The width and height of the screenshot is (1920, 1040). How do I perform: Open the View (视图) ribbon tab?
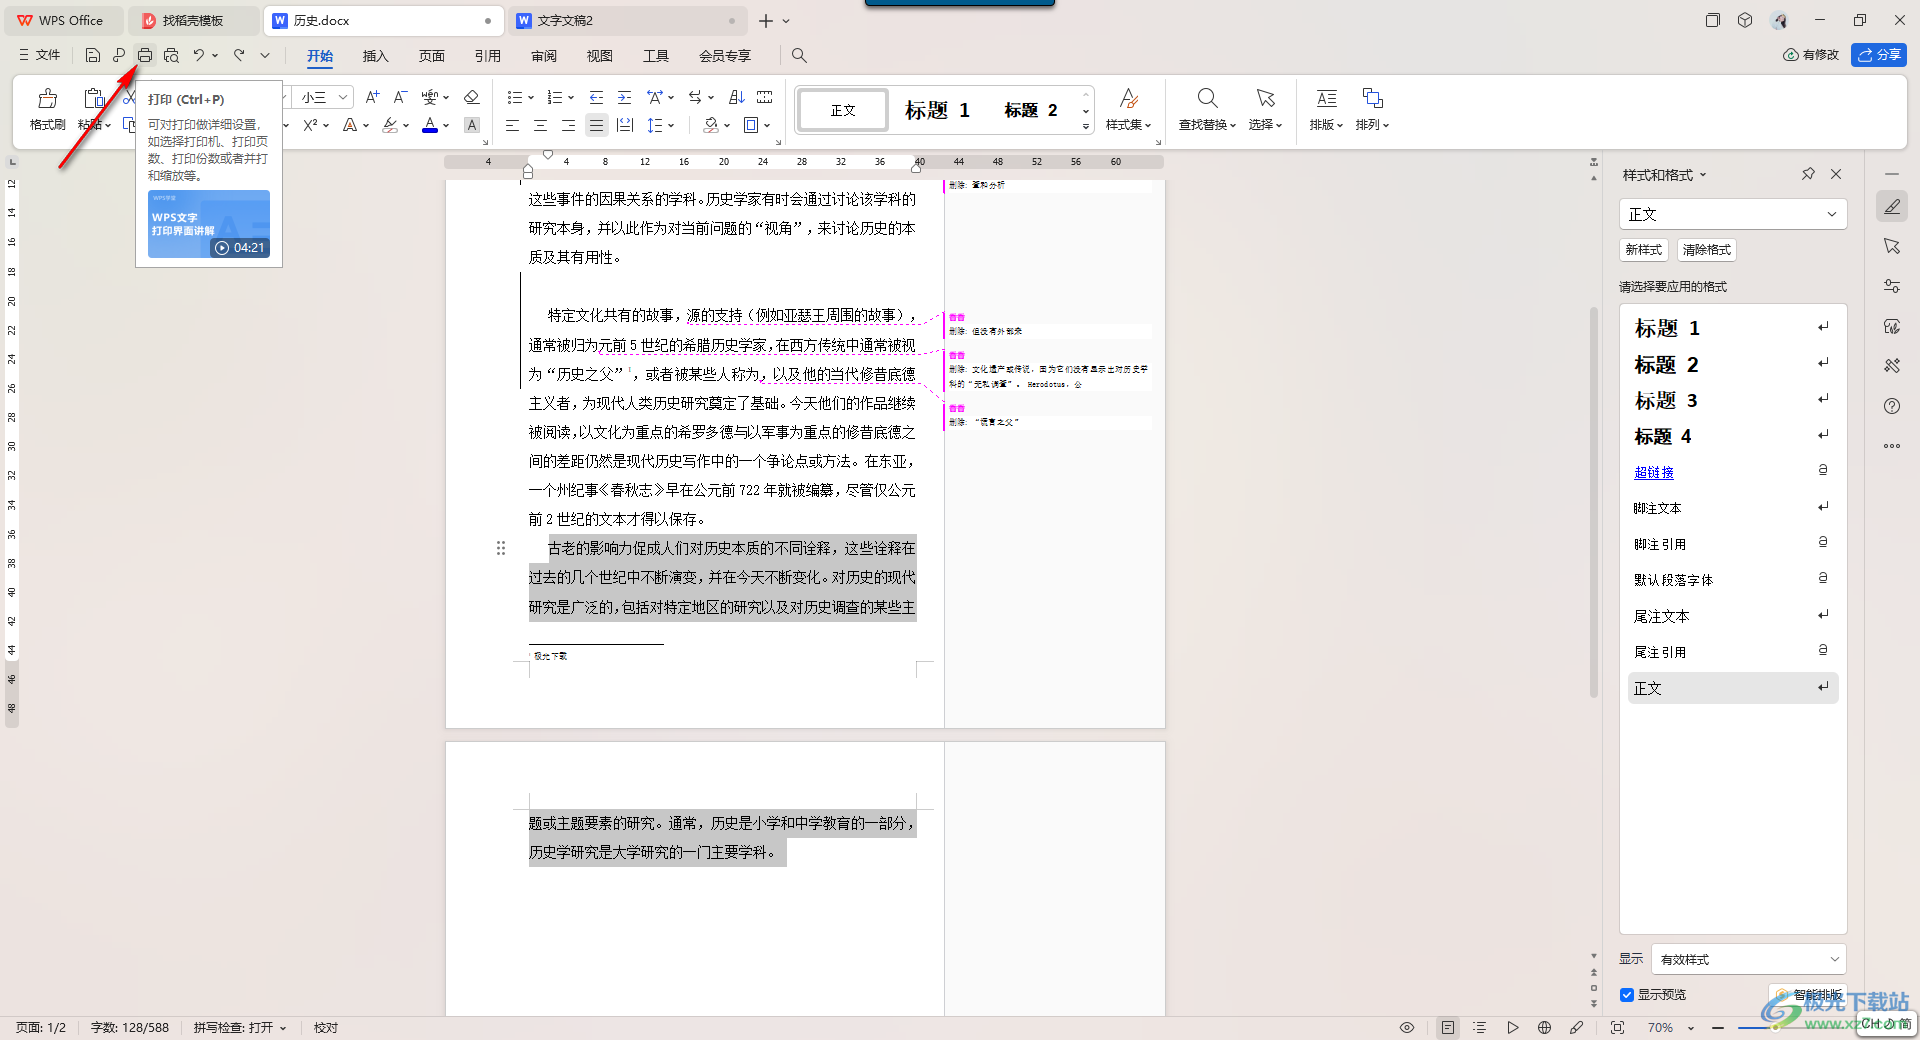(x=600, y=56)
